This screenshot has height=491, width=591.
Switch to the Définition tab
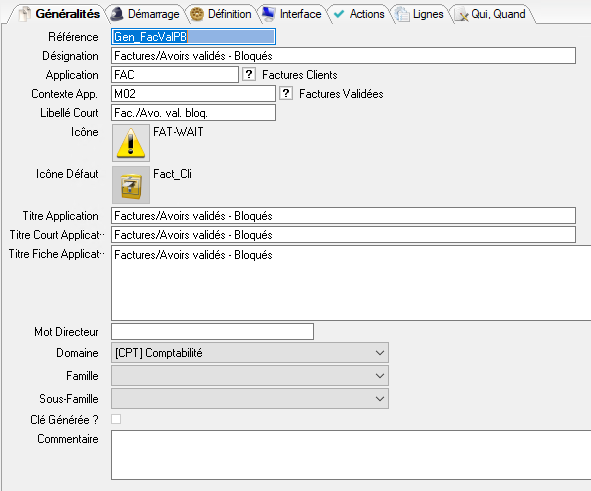click(222, 14)
